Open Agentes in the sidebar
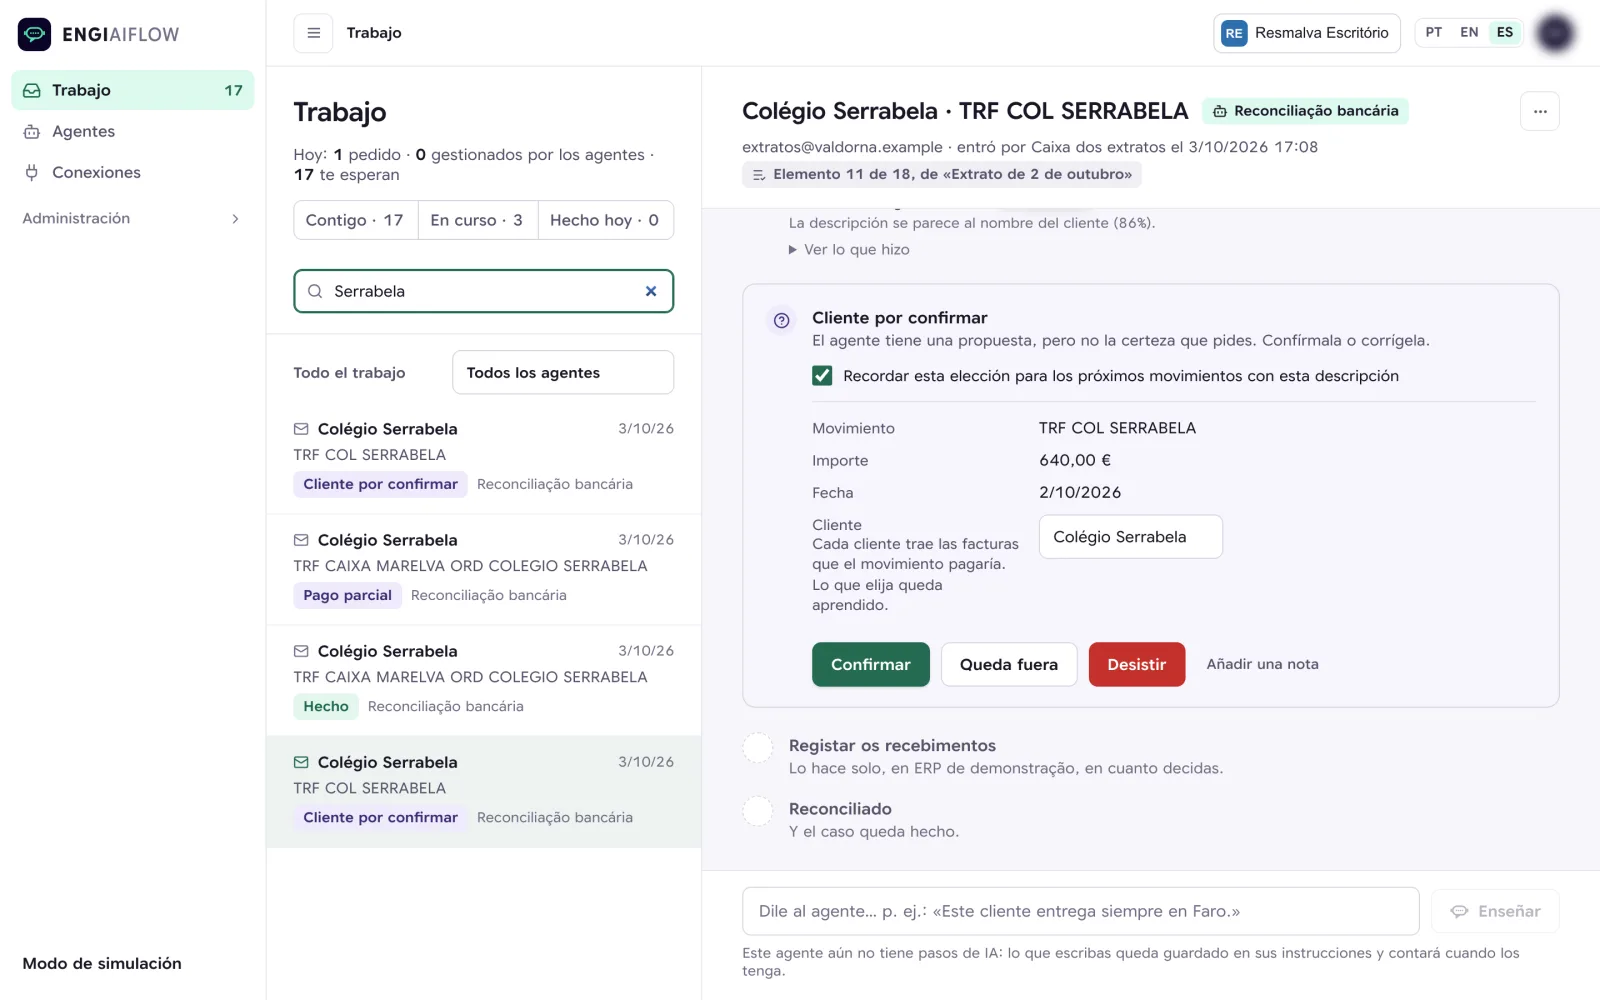This screenshot has height=1000, width=1600. pyautogui.click(x=132, y=131)
